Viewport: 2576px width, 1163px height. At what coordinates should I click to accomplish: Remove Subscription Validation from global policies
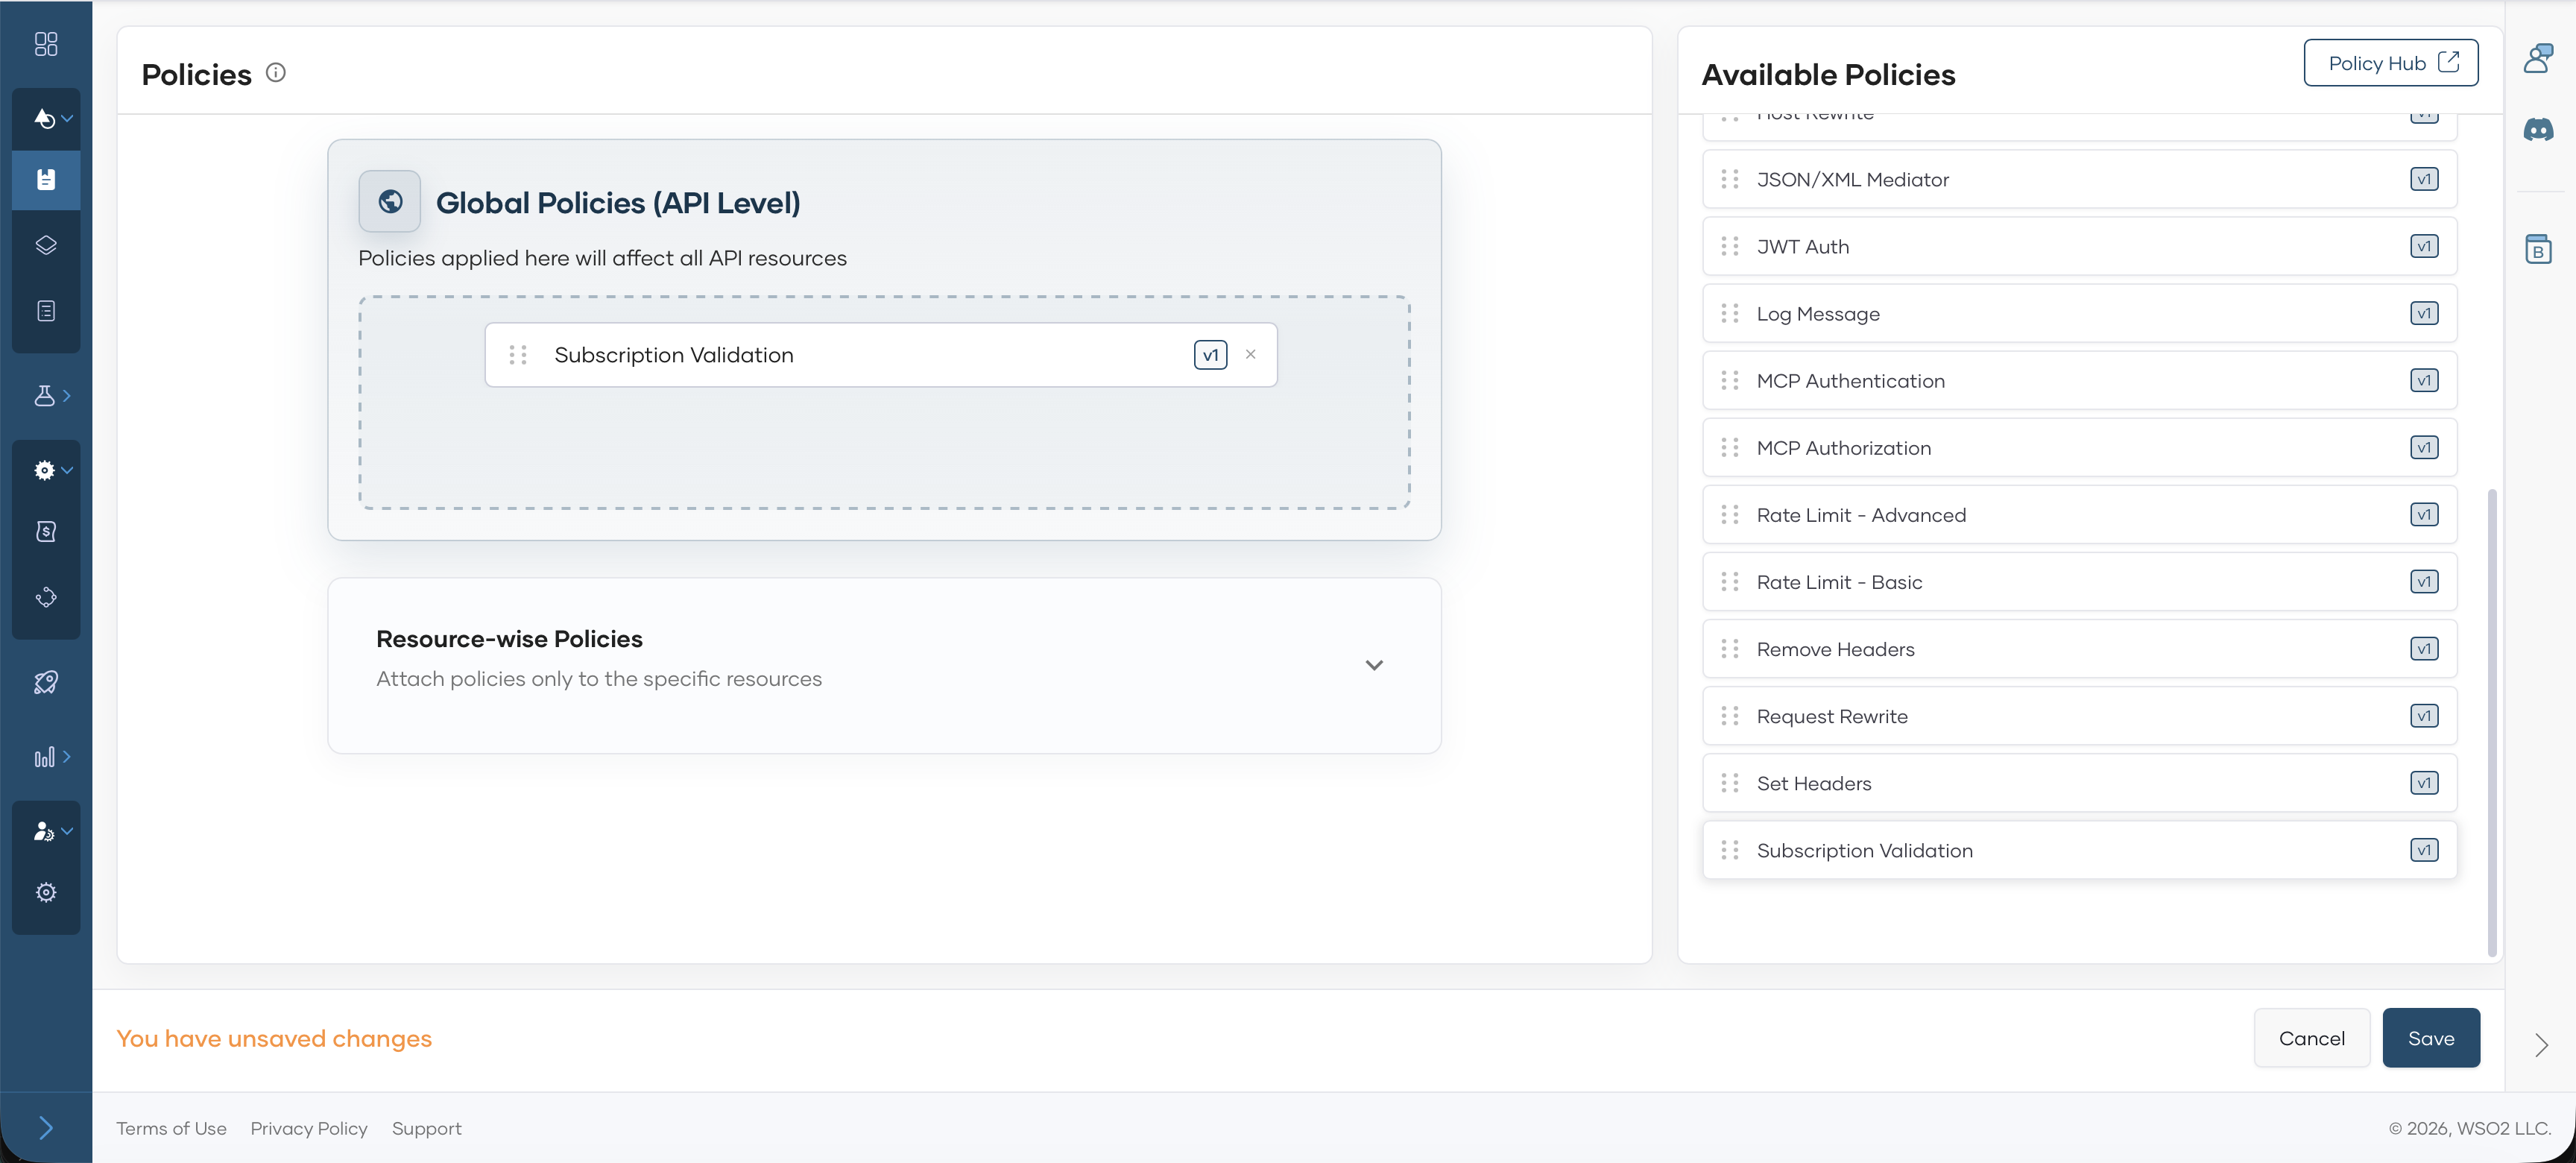pyautogui.click(x=1250, y=355)
